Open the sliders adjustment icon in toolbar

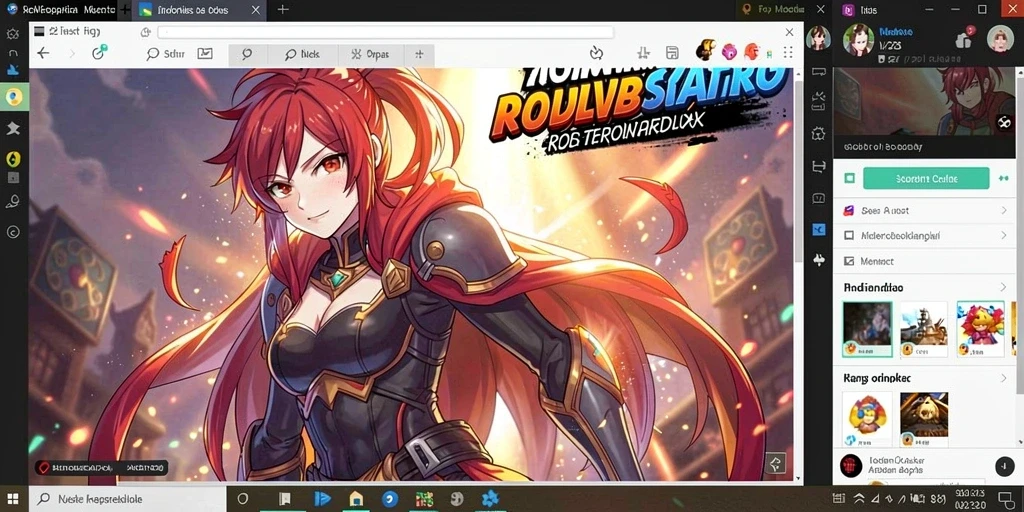pyautogui.click(x=644, y=53)
